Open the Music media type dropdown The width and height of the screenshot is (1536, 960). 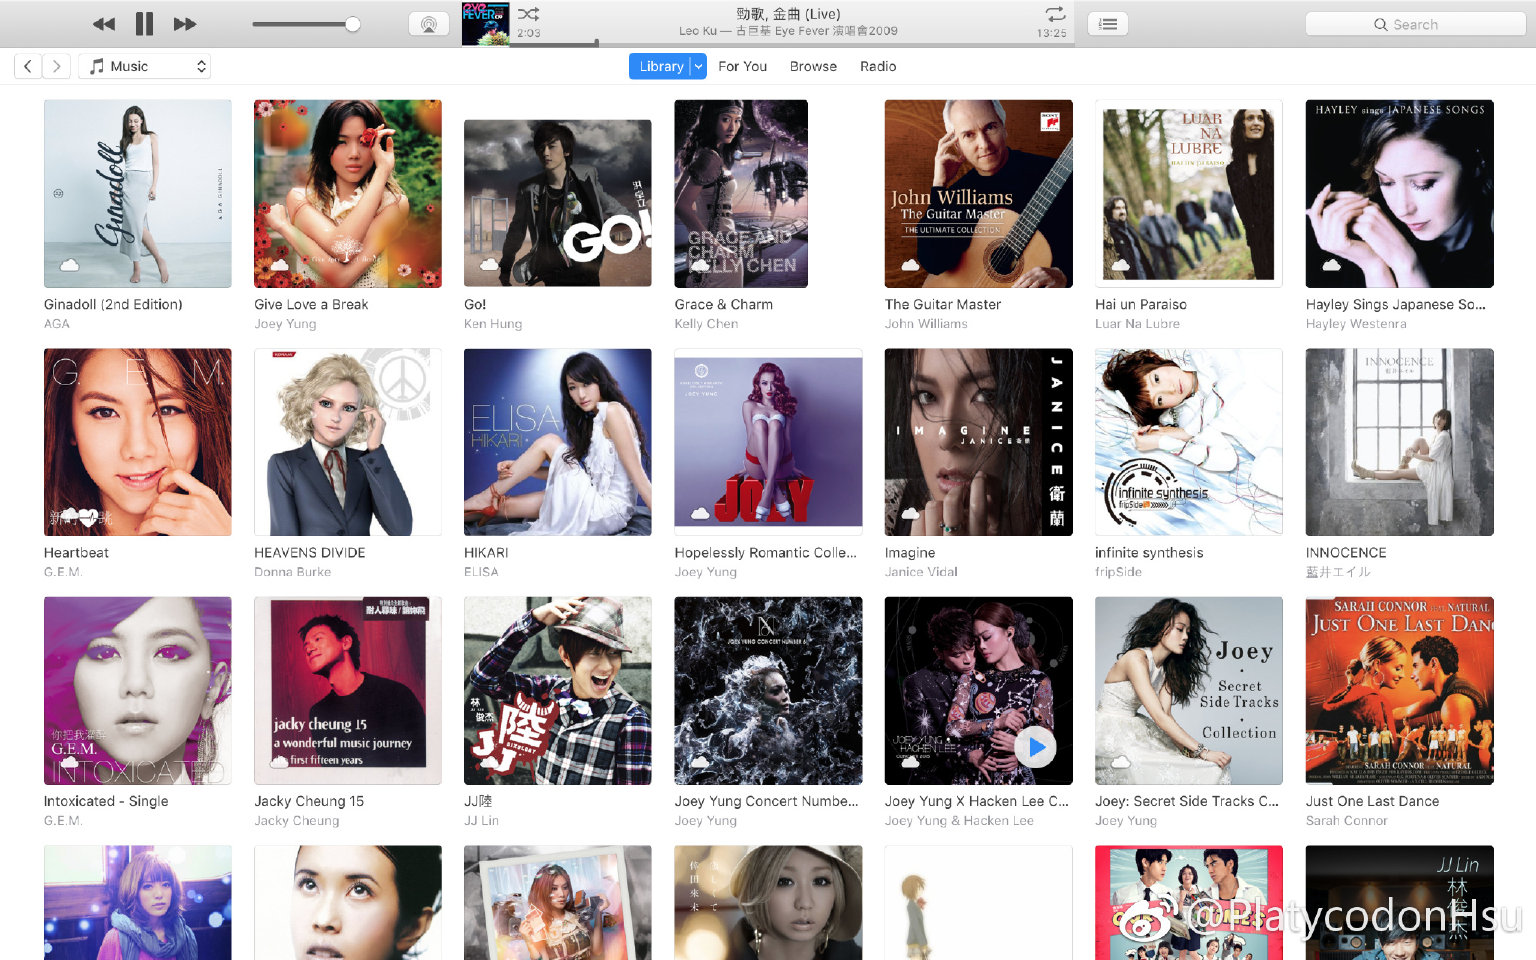click(x=146, y=66)
